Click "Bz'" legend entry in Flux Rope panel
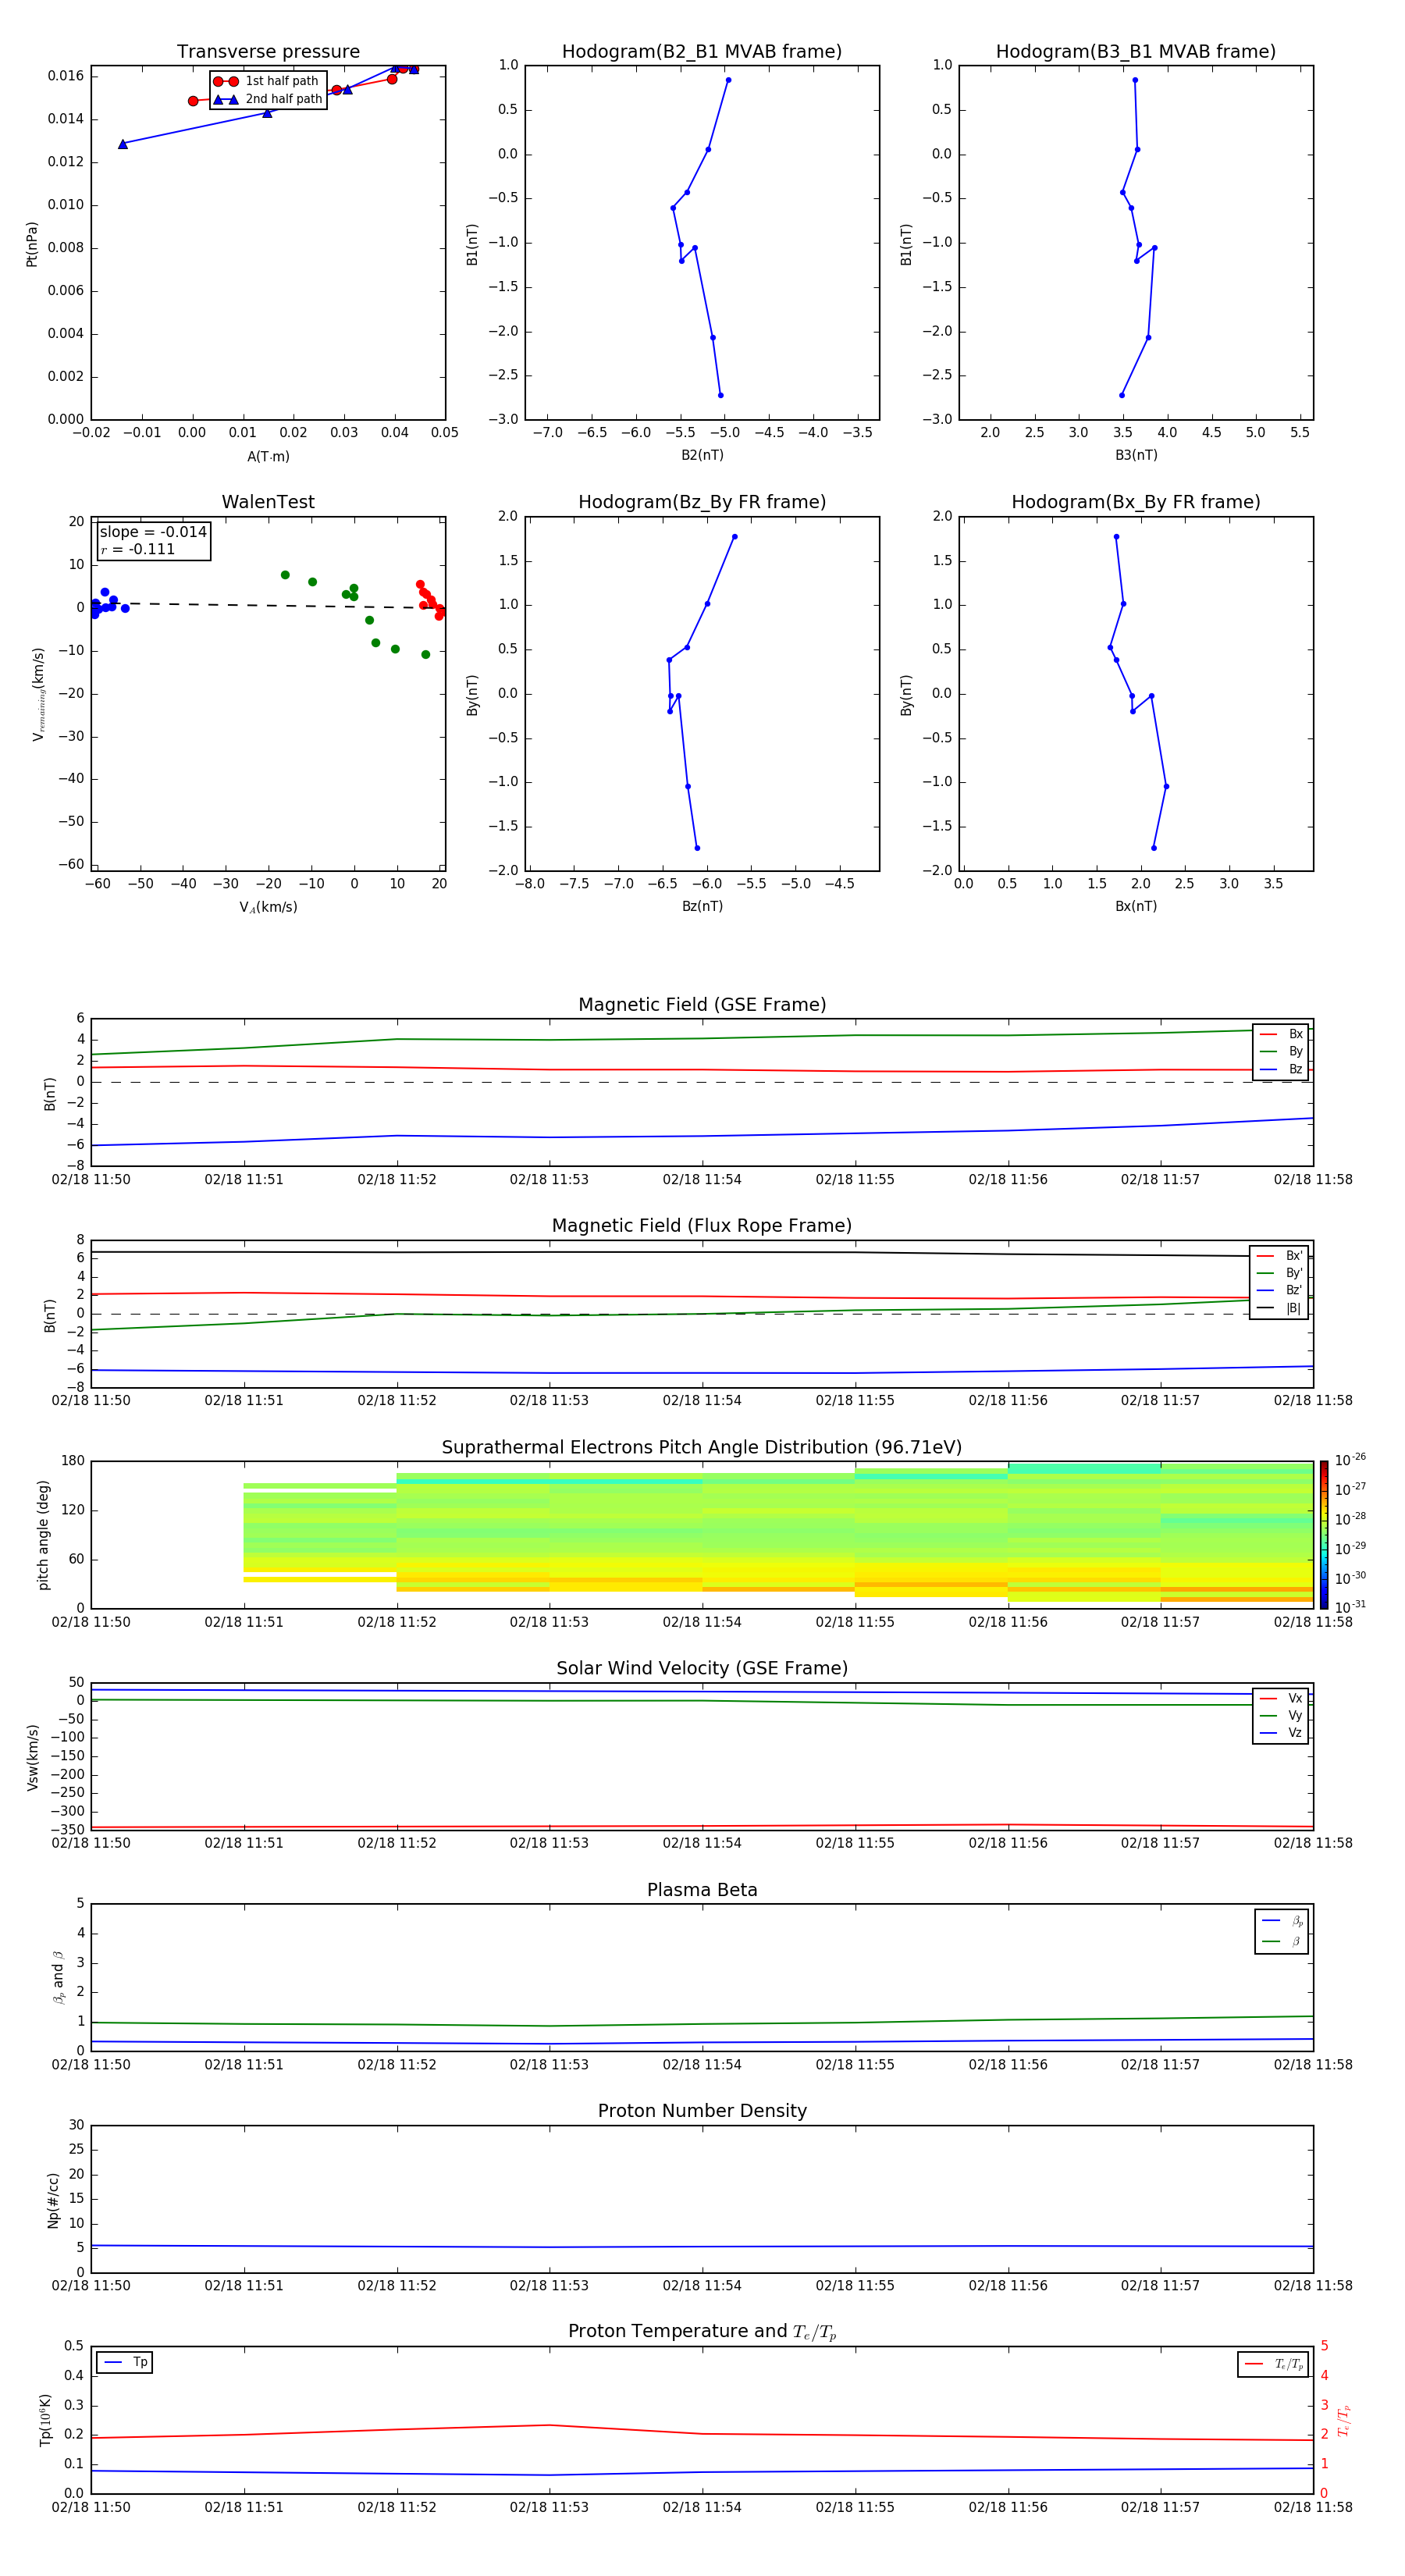This screenshot has width=1405, height=2576. [1279, 1290]
